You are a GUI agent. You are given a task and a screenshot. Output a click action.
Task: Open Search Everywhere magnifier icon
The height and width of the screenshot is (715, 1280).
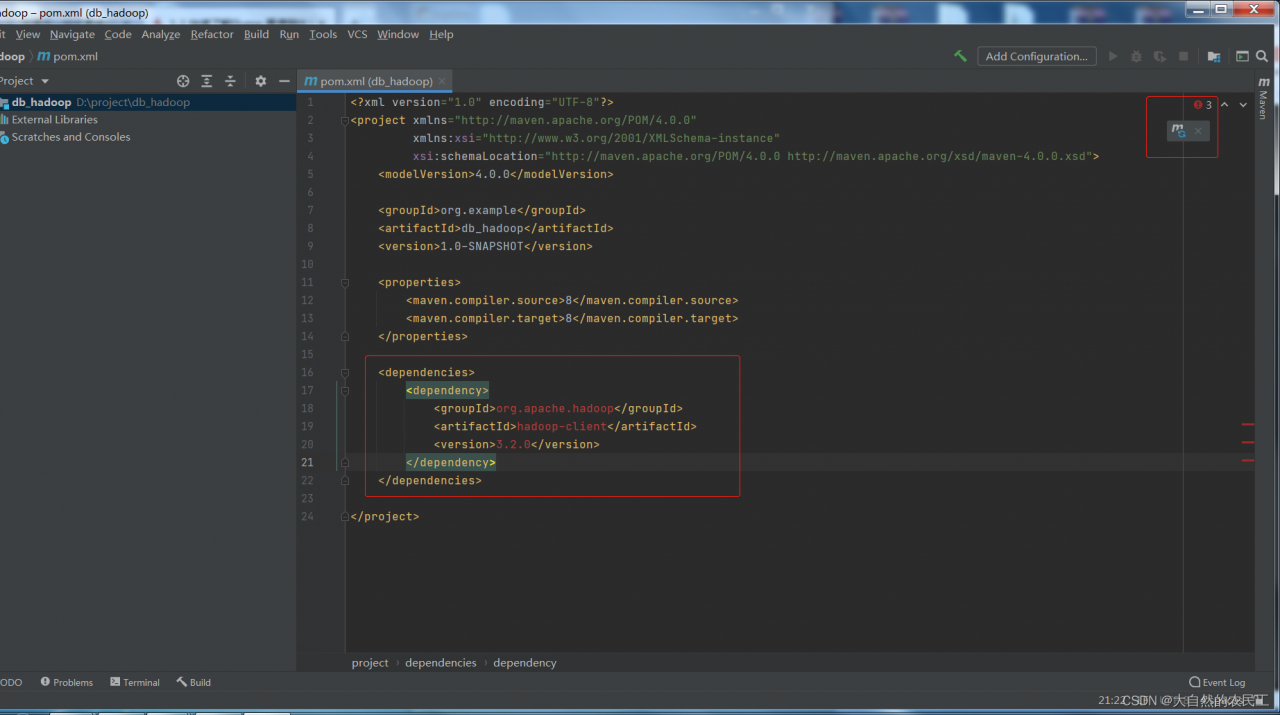(1262, 57)
